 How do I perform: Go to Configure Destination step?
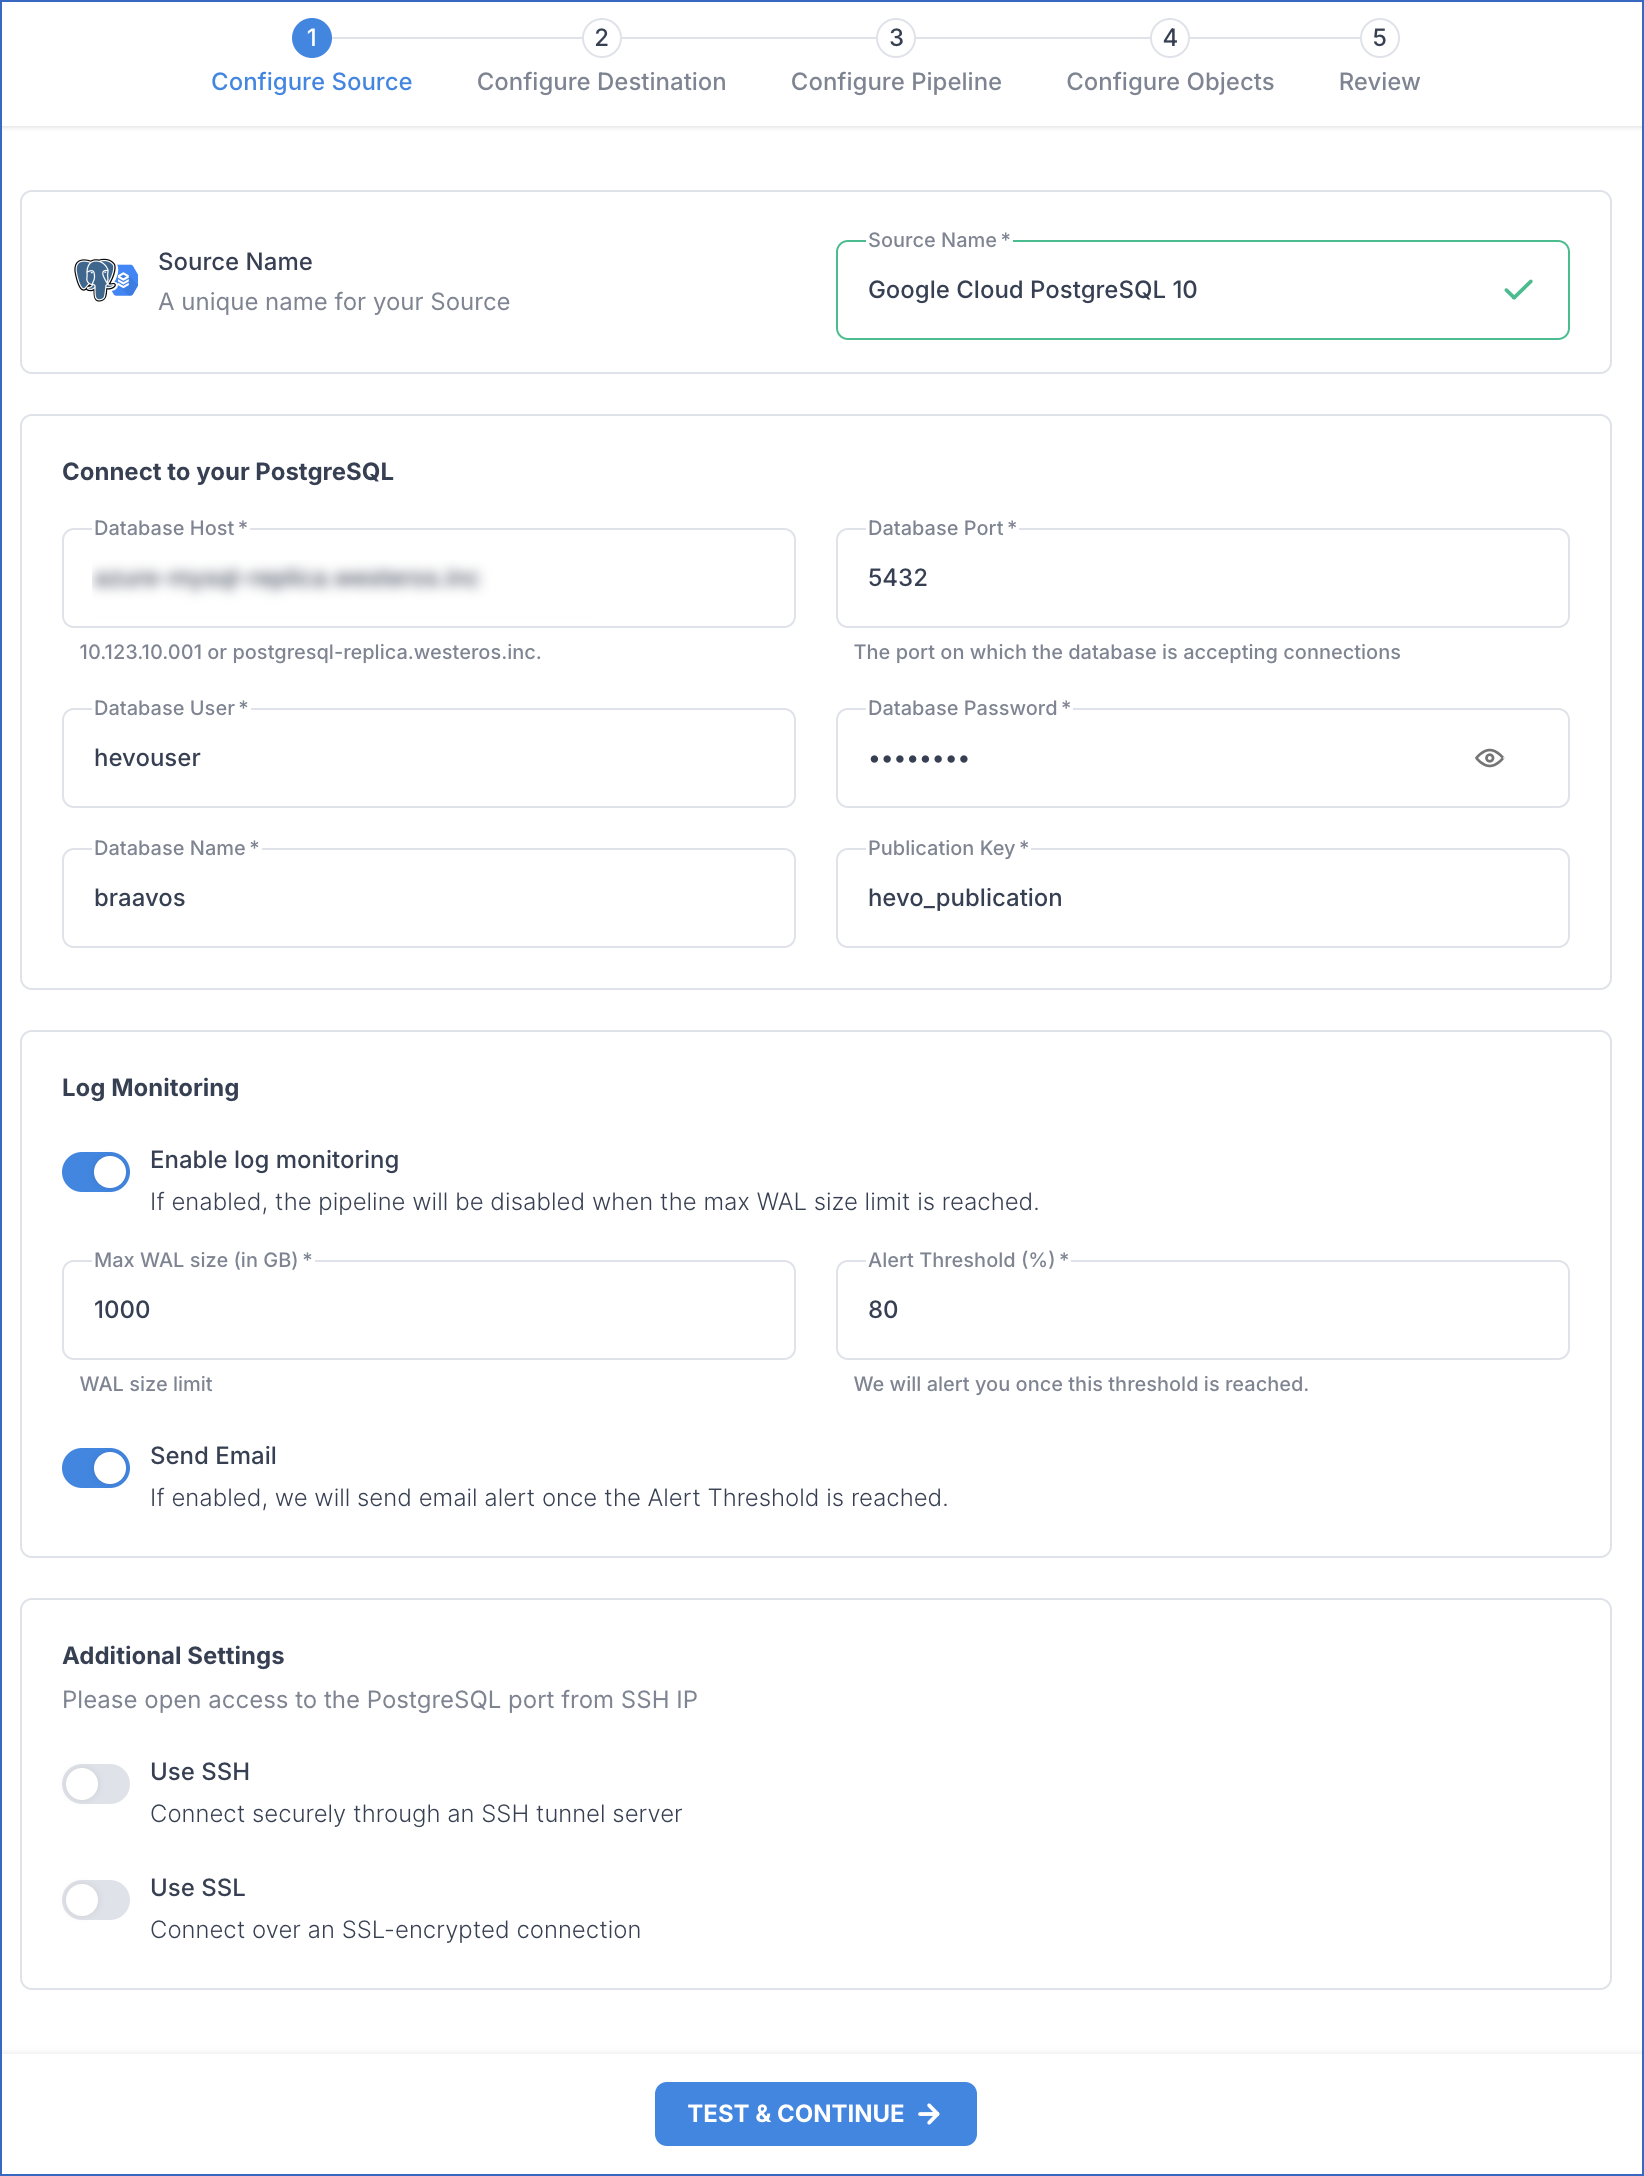tap(601, 82)
